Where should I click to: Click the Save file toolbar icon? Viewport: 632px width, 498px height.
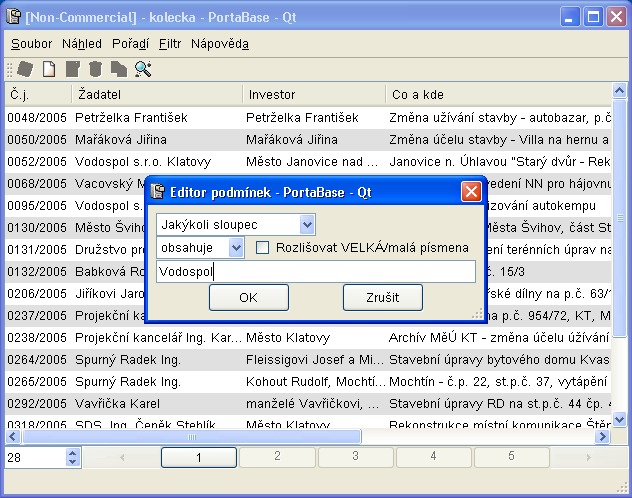[x=26, y=69]
